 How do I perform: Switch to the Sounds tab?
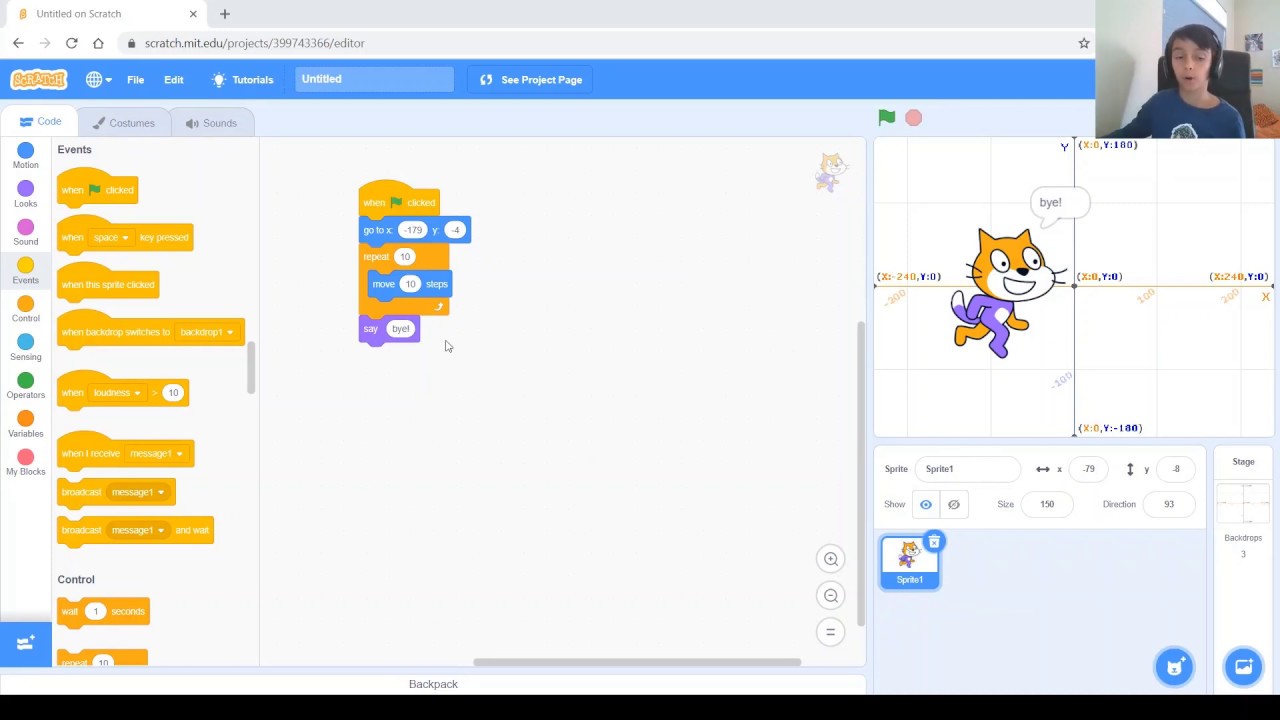[x=211, y=123]
